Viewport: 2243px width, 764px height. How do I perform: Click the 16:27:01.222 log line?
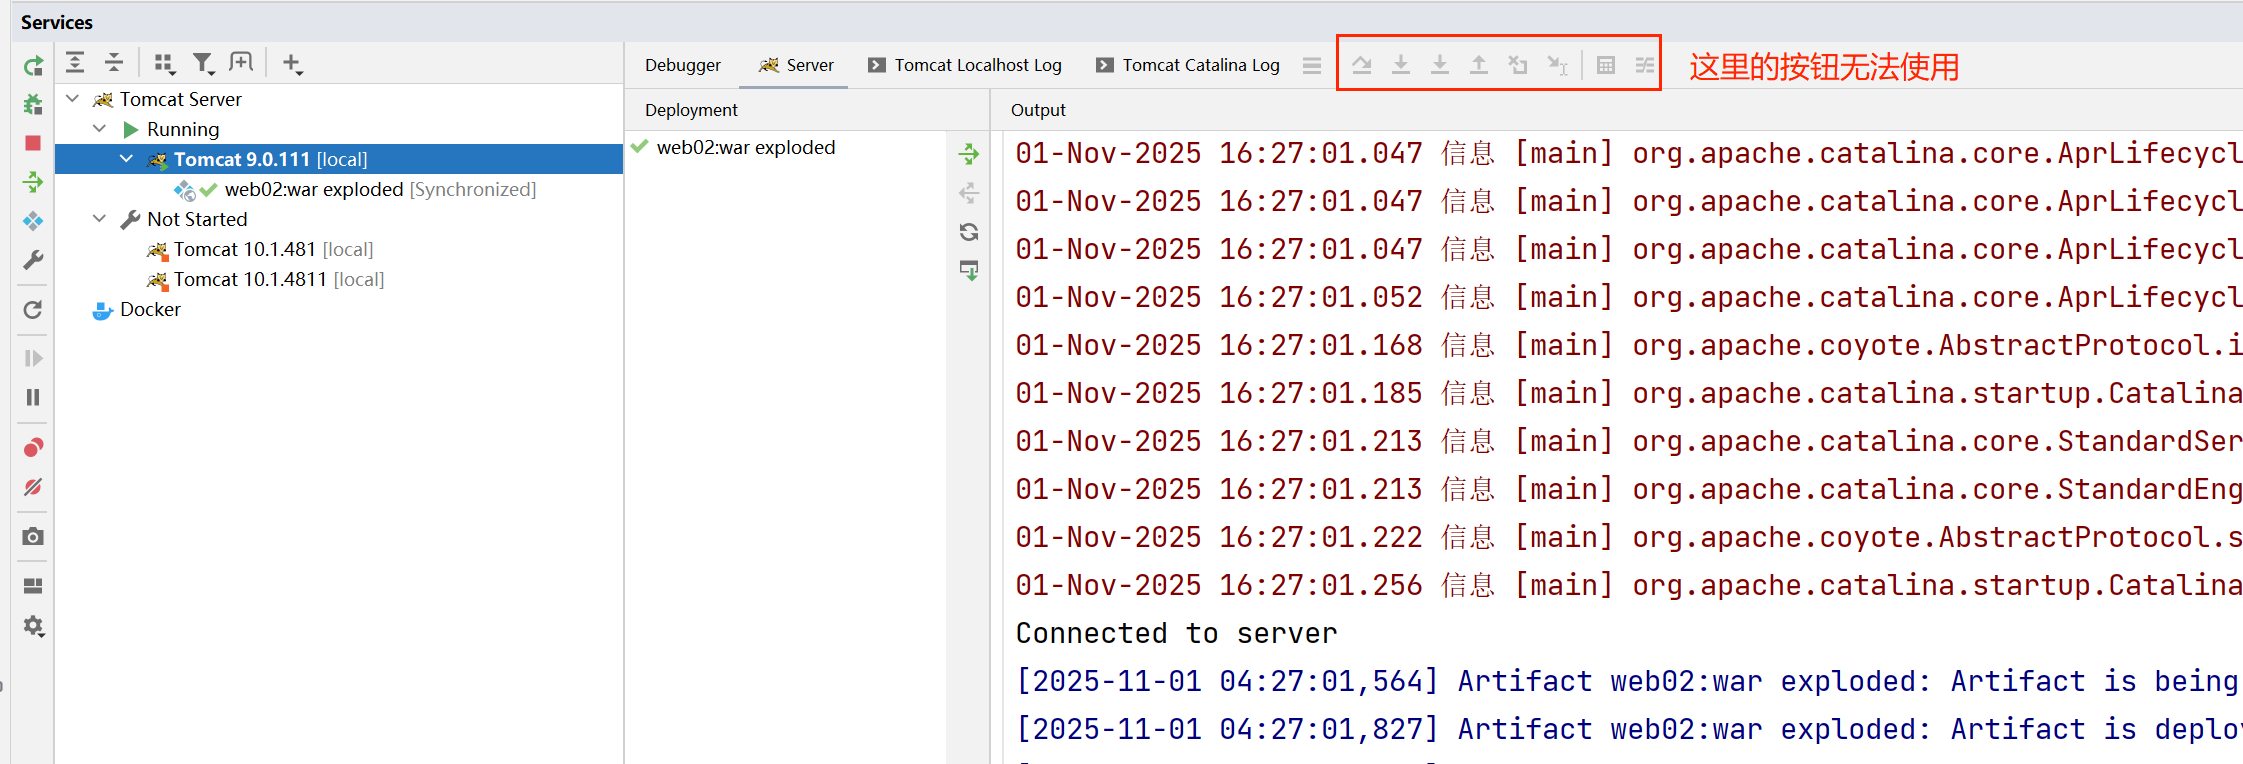coord(1629,537)
